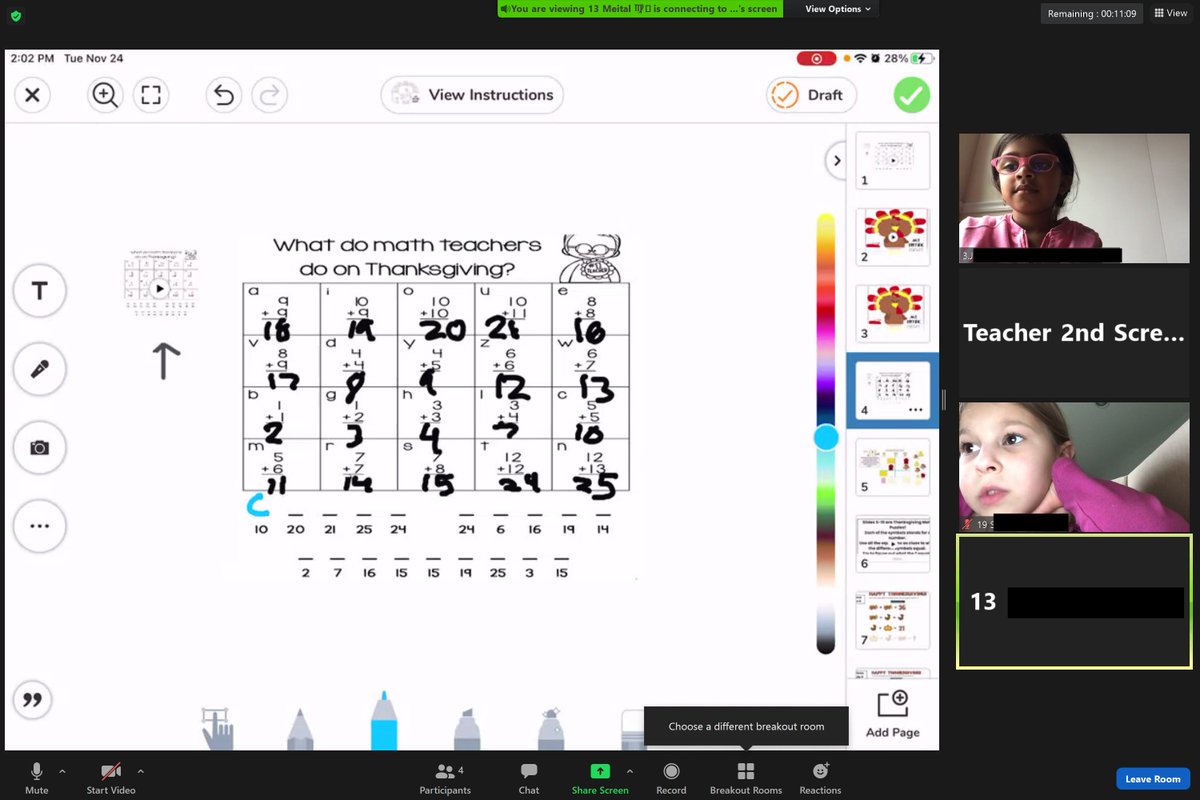Select participant 13 video tile

[x=1074, y=601]
